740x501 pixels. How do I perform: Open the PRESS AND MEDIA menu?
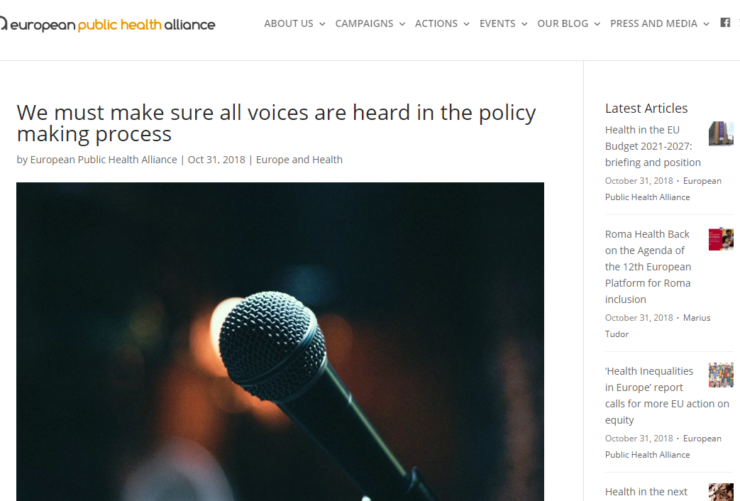click(x=654, y=24)
